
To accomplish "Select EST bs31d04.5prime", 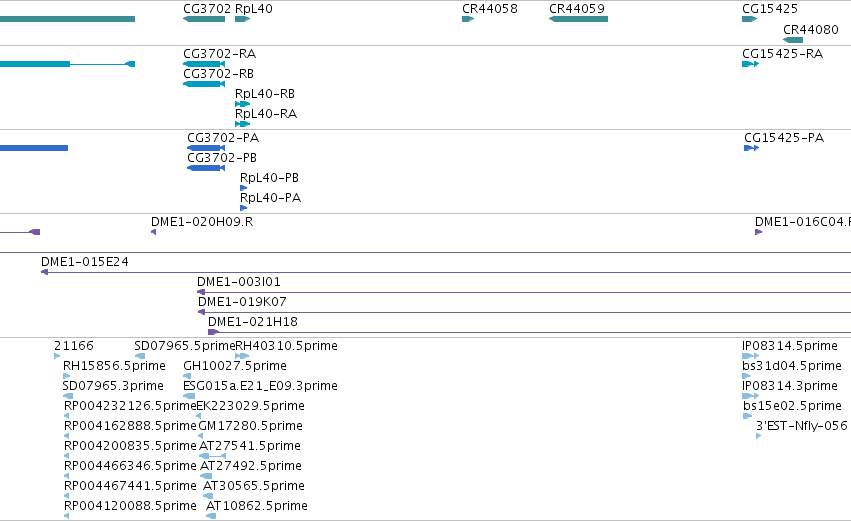I will (746, 376).
